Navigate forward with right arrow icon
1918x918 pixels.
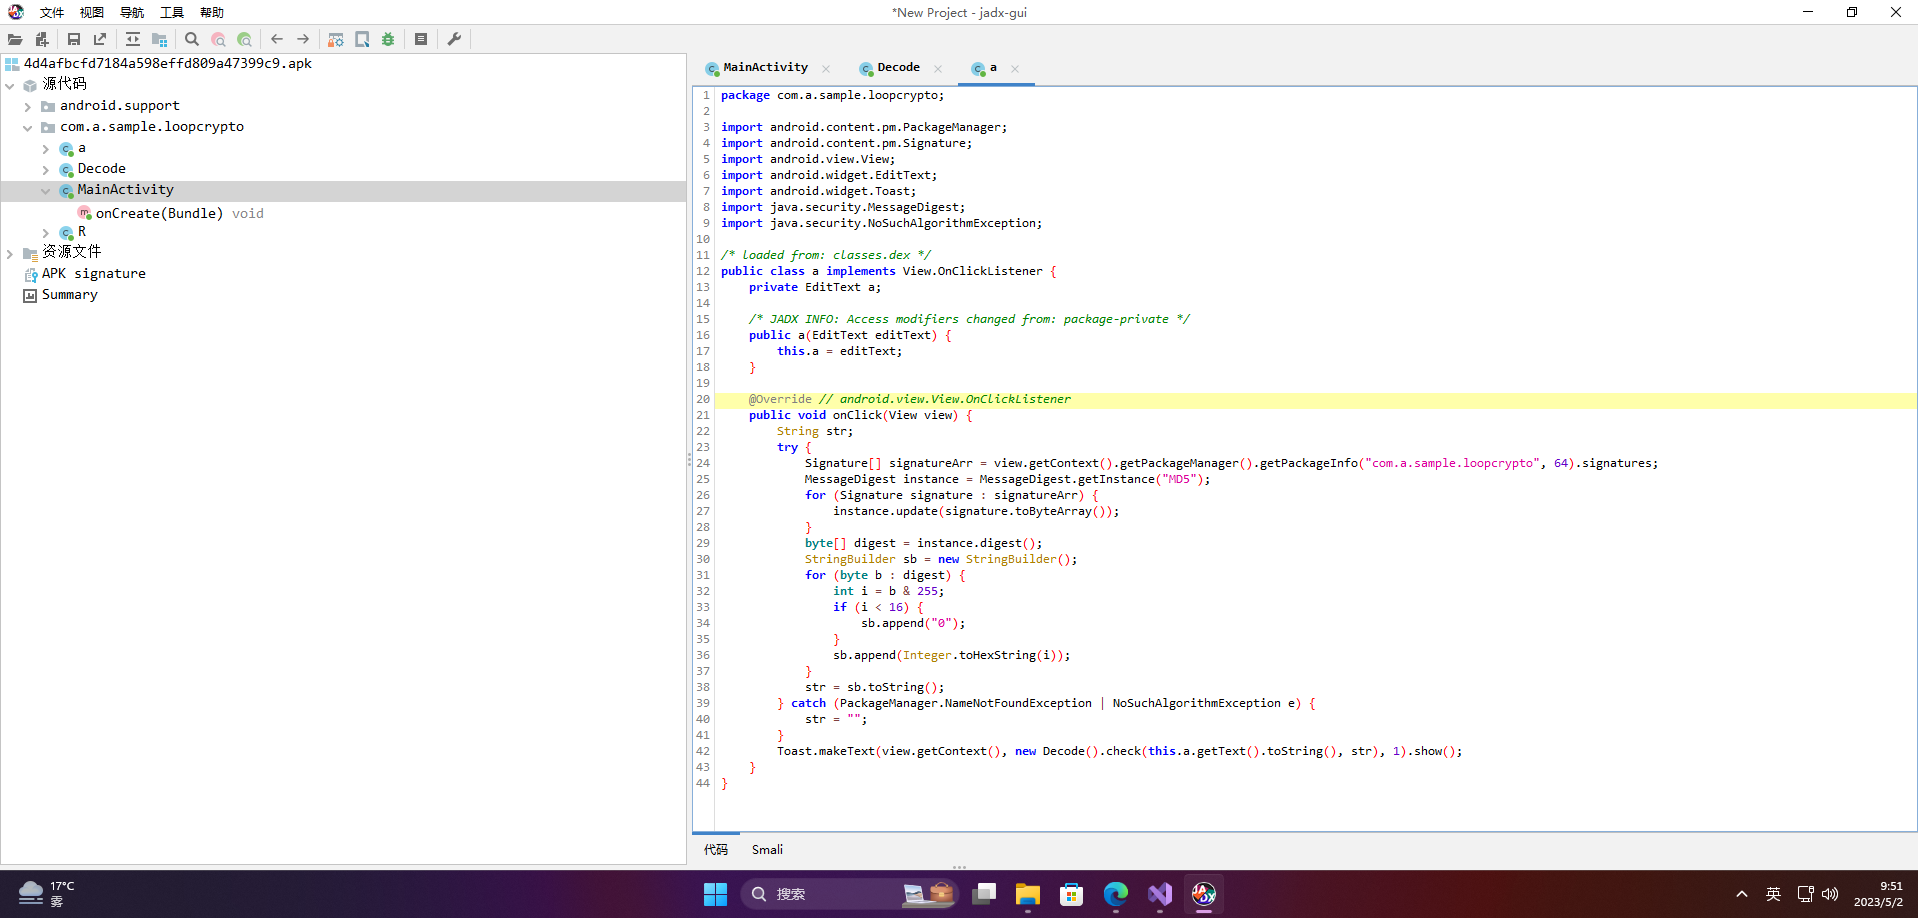tap(303, 39)
